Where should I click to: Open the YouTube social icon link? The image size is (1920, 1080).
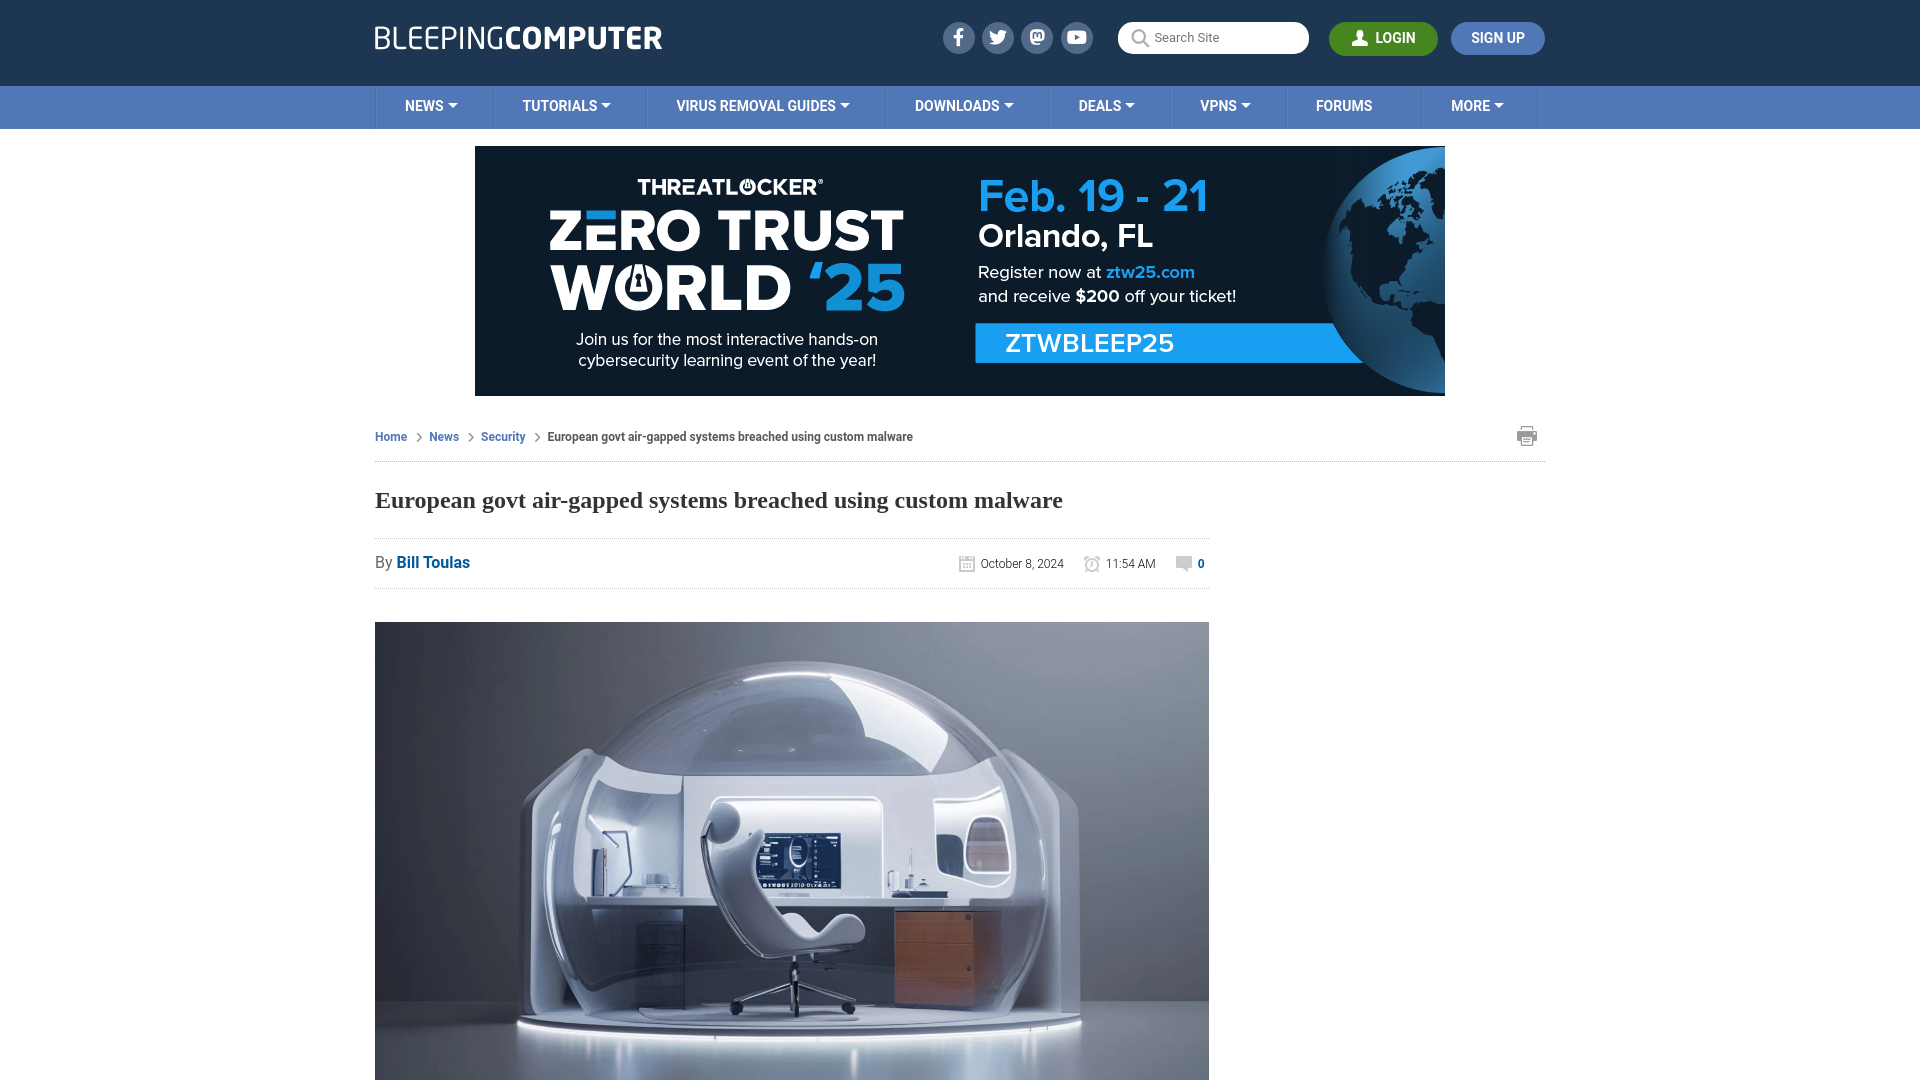(1077, 37)
